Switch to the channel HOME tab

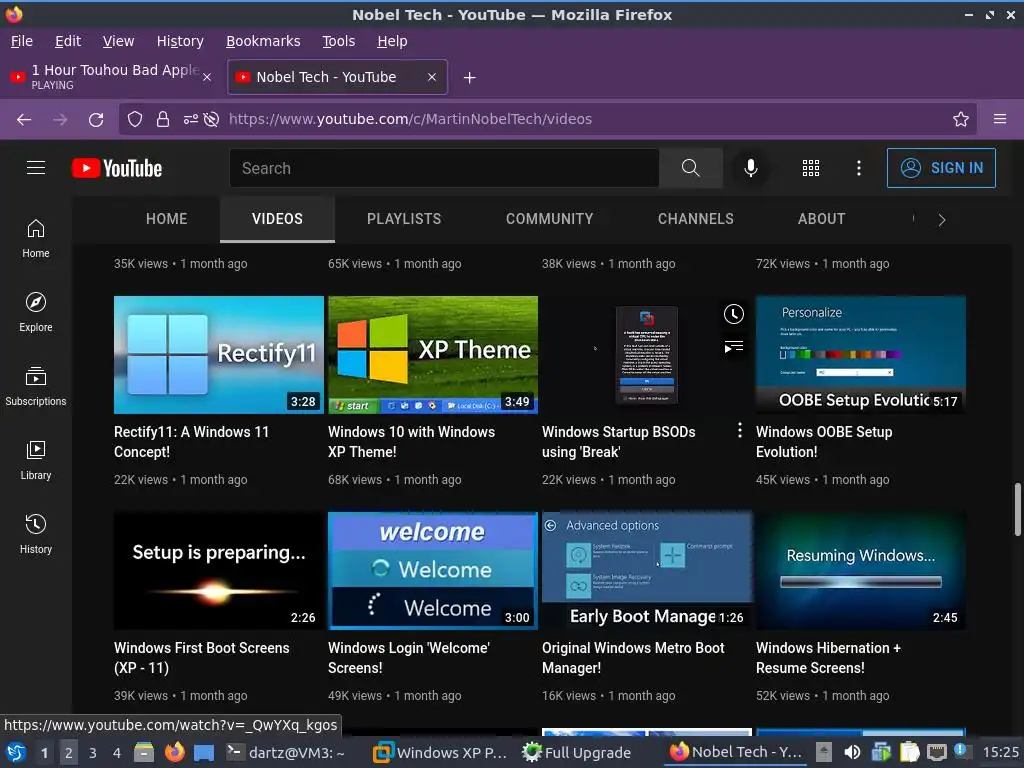point(167,219)
